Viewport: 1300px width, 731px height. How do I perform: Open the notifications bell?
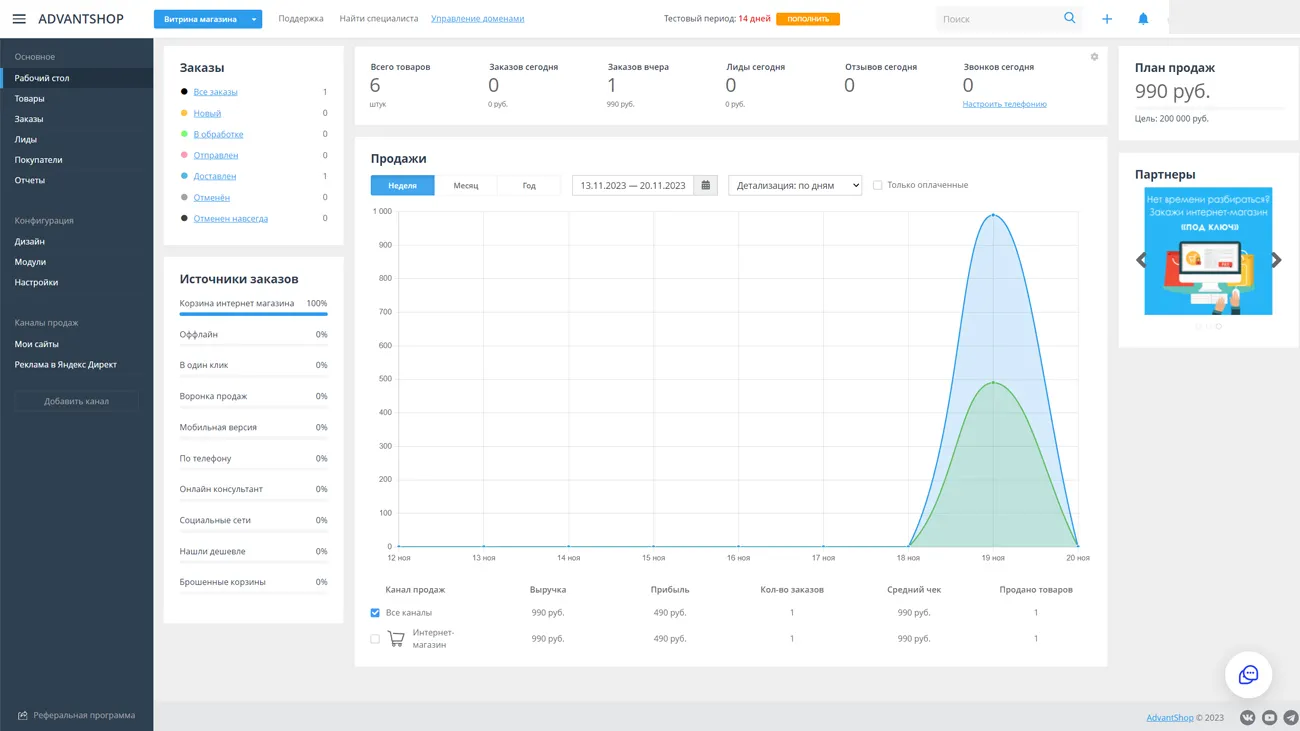1143,19
